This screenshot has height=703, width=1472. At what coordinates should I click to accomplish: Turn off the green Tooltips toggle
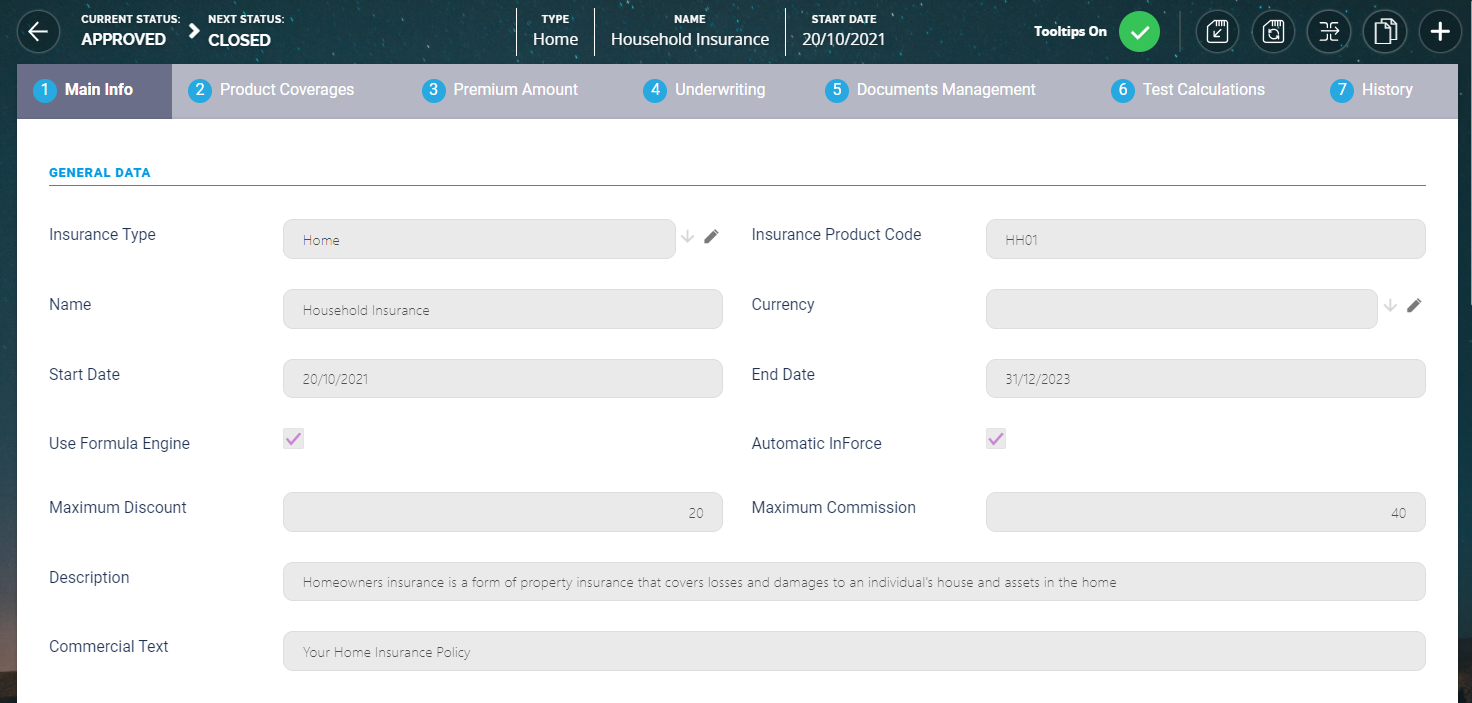[x=1139, y=32]
